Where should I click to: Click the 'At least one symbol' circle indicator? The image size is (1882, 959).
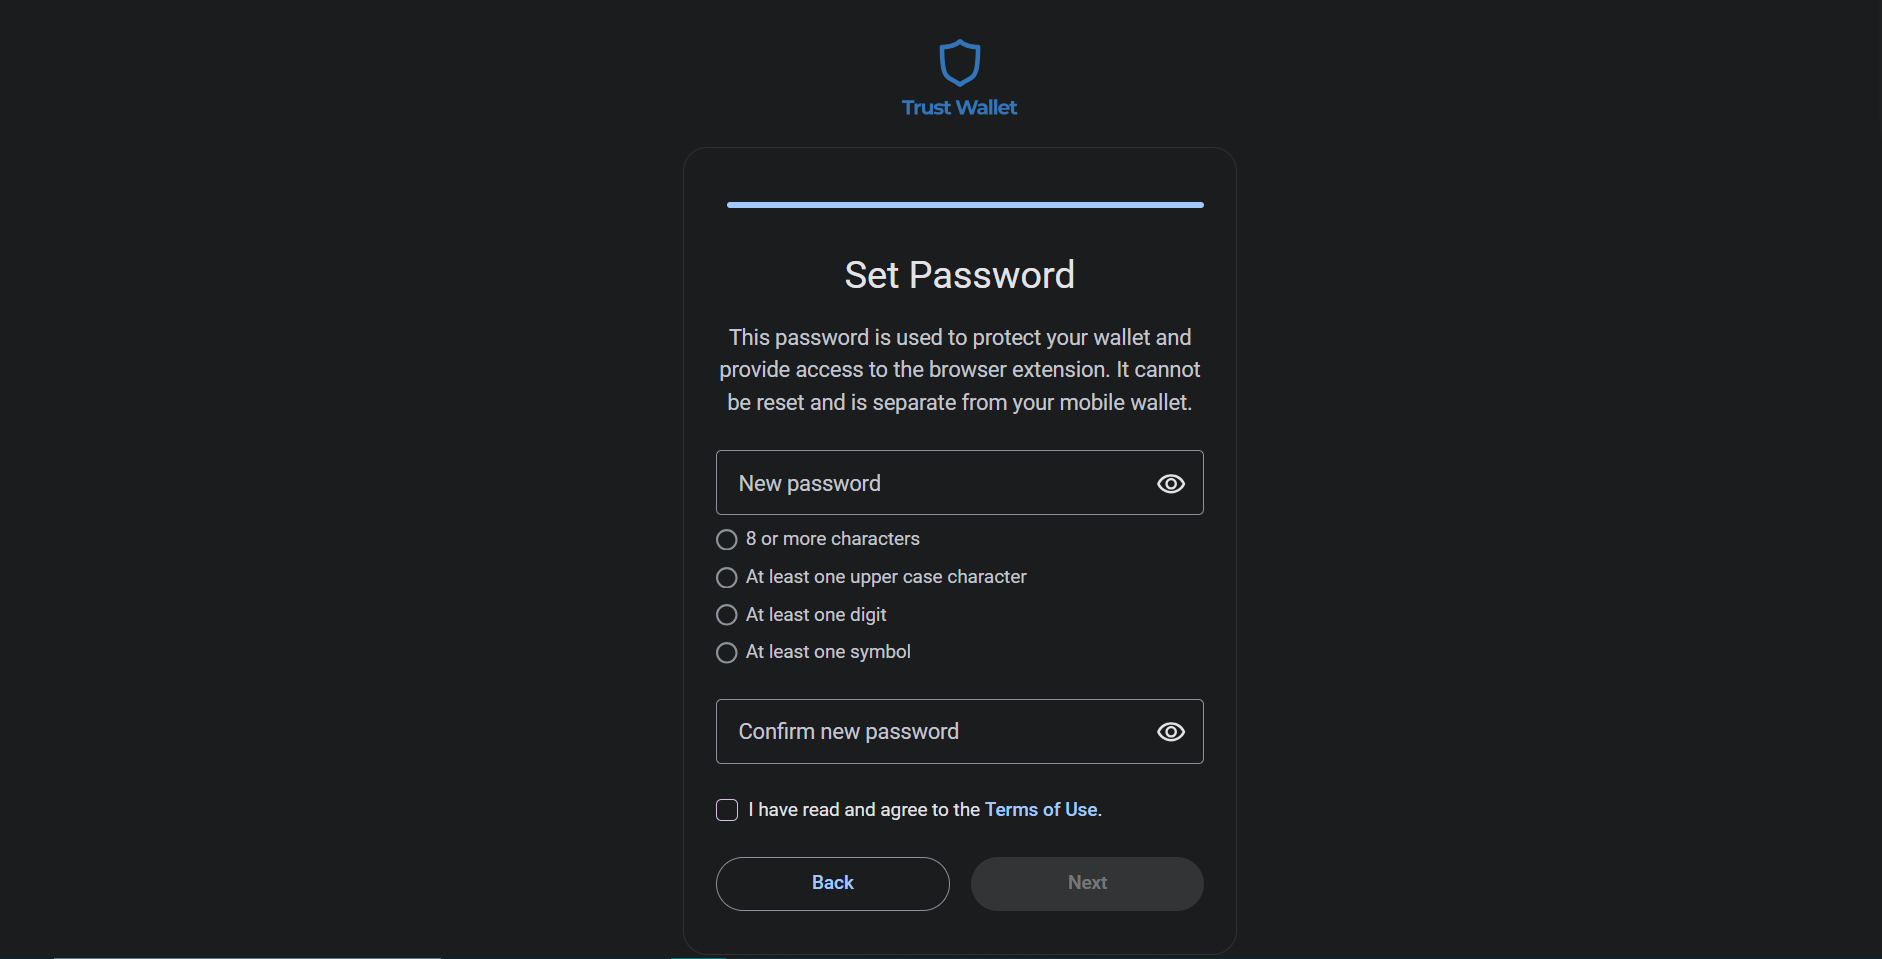click(x=727, y=653)
